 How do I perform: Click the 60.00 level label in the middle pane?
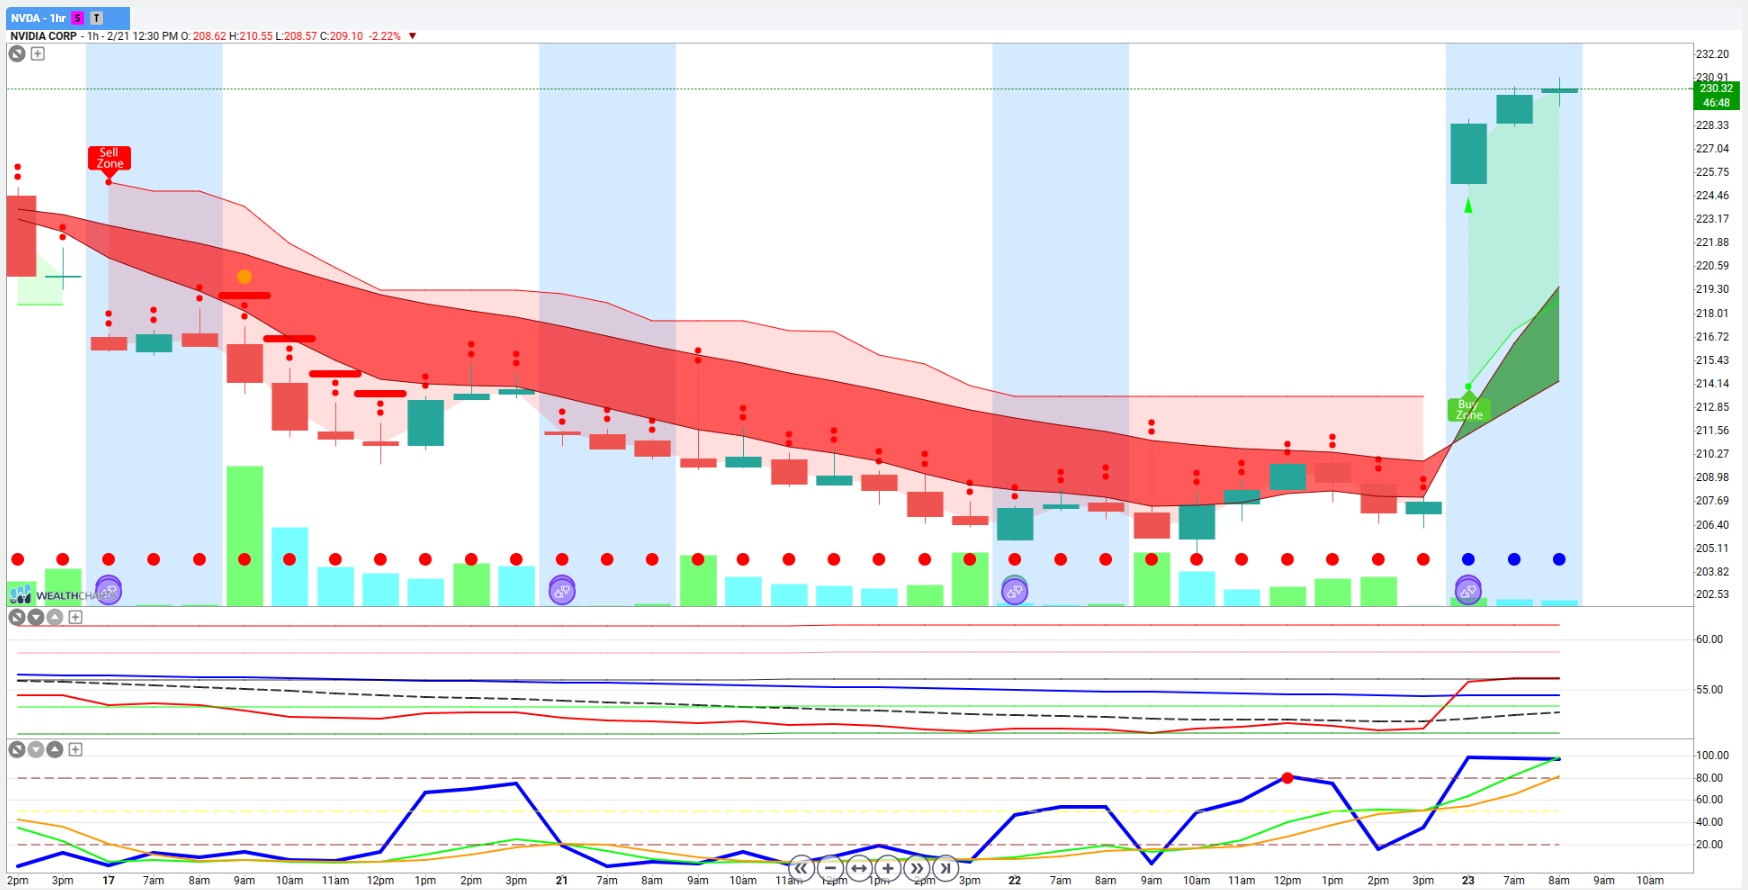tap(1709, 639)
